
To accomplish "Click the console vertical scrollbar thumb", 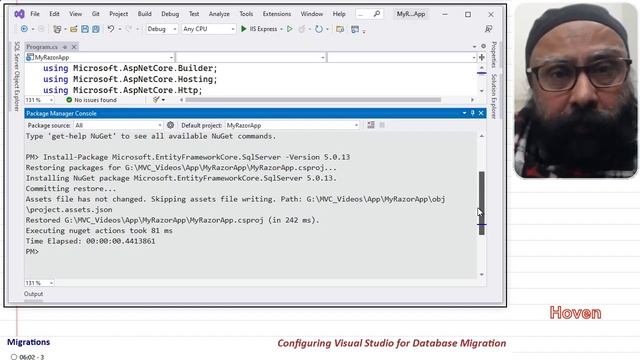I will pyautogui.click(x=482, y=203).
